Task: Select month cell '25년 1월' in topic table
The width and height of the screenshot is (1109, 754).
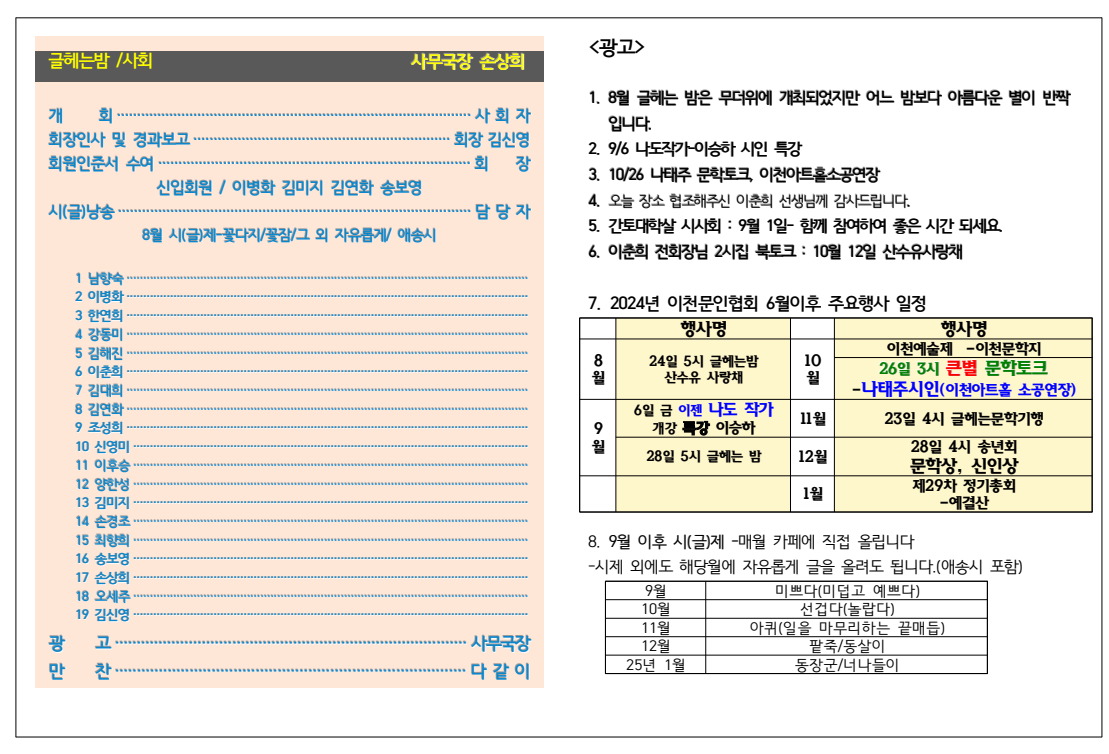Action: pos(655,665)
